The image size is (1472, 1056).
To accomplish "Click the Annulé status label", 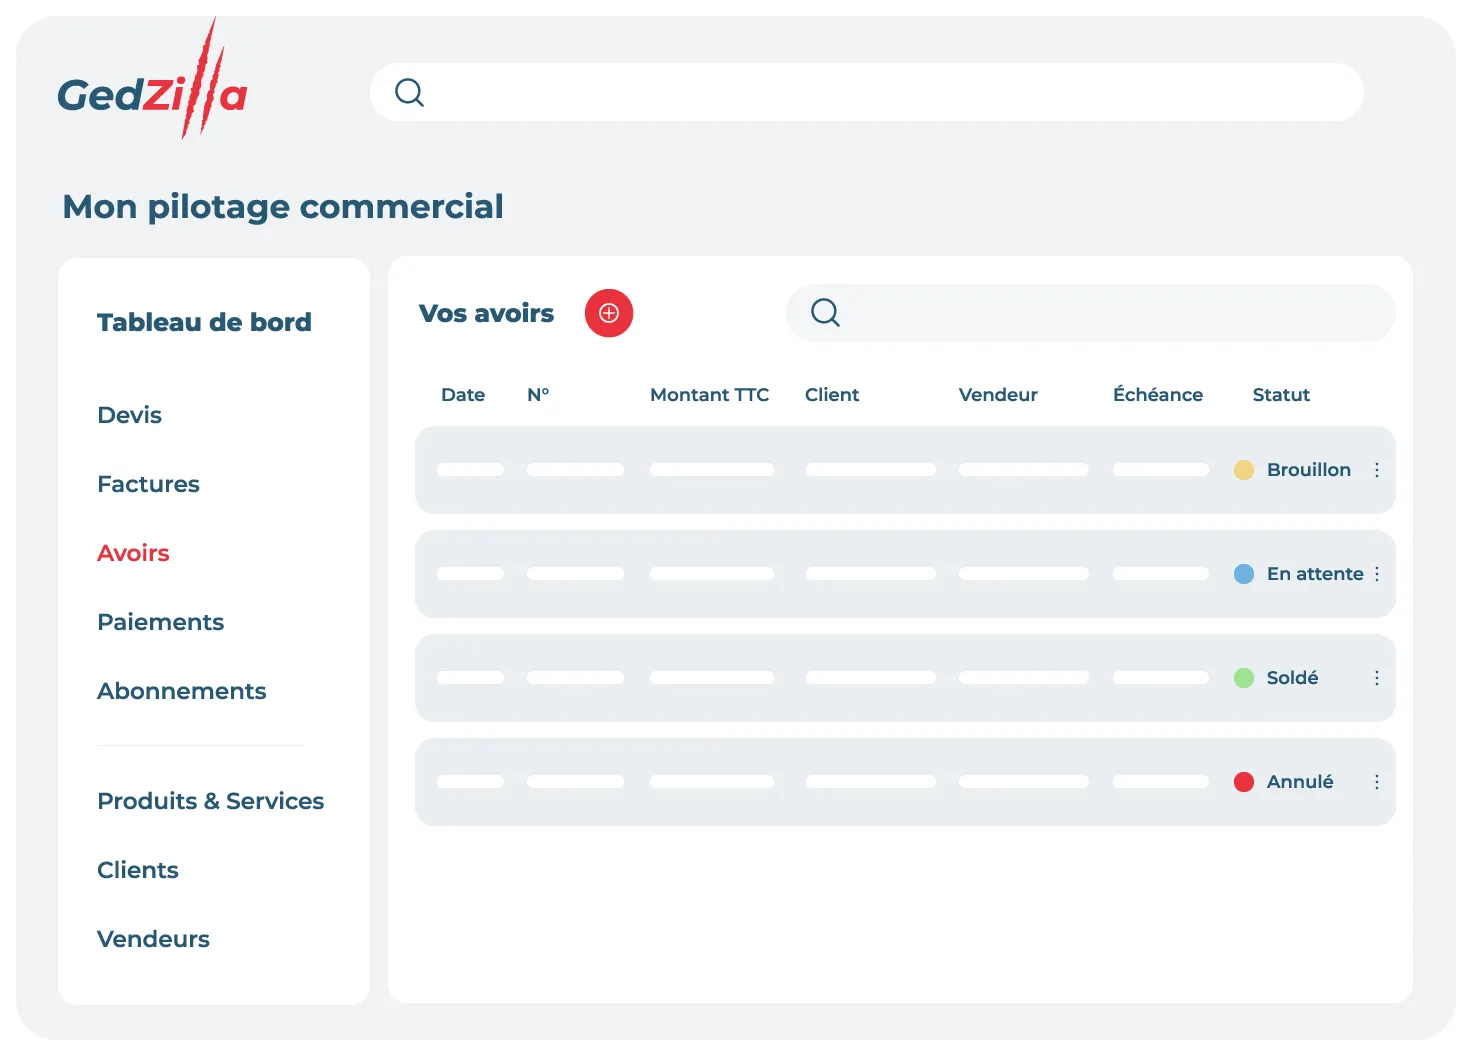I will (x=1300, y=782).
